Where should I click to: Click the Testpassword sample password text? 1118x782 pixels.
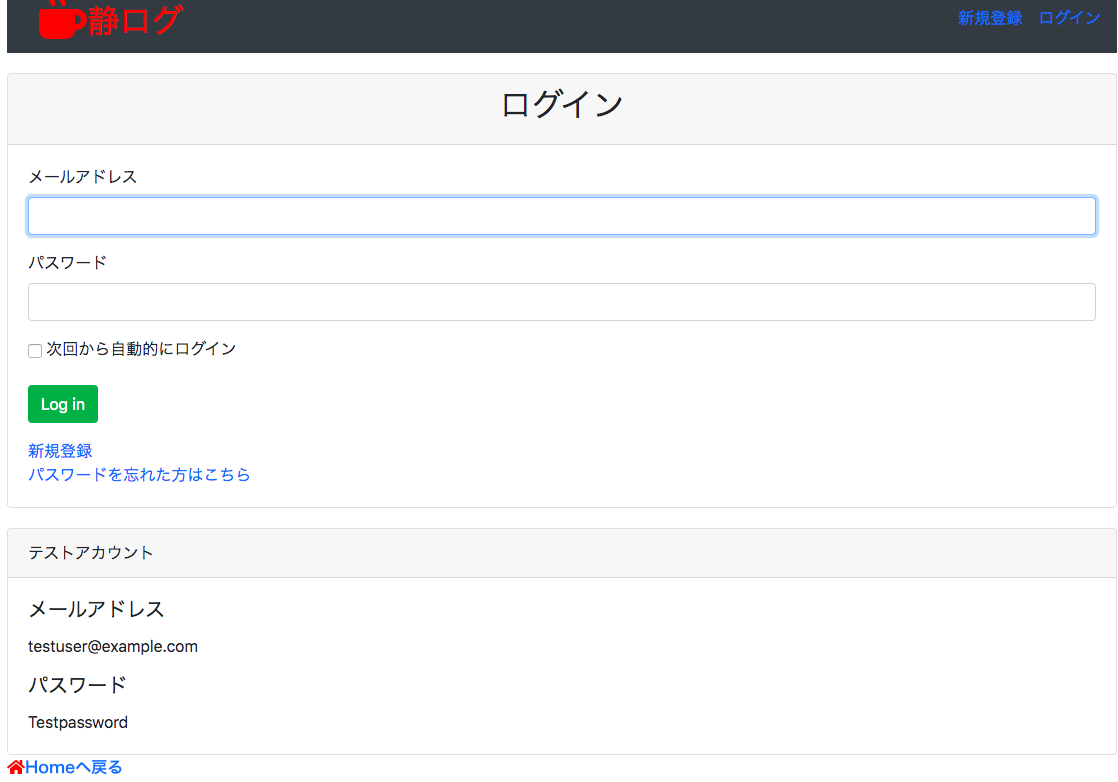click(78, 723)
